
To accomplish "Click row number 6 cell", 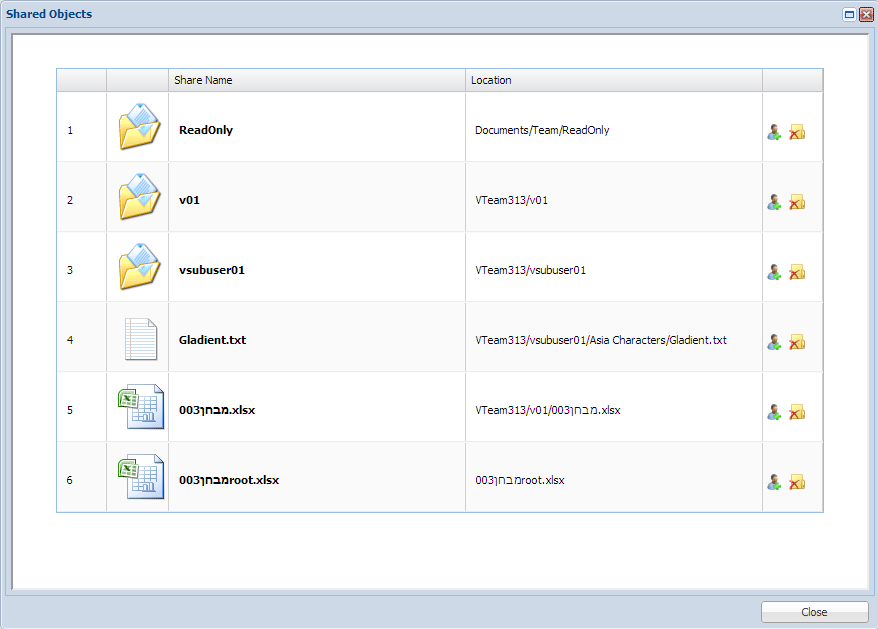I will (81, 477).
